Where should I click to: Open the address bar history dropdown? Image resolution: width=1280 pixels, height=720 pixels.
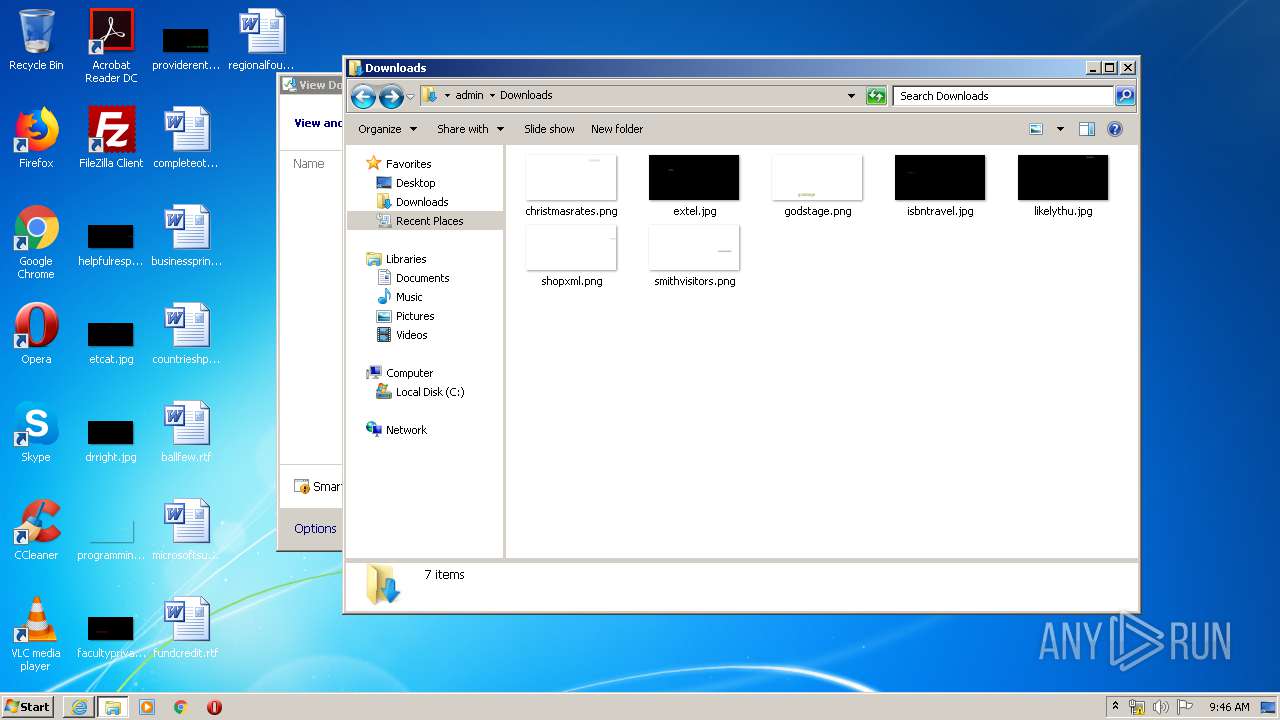(x=851, y=96)
